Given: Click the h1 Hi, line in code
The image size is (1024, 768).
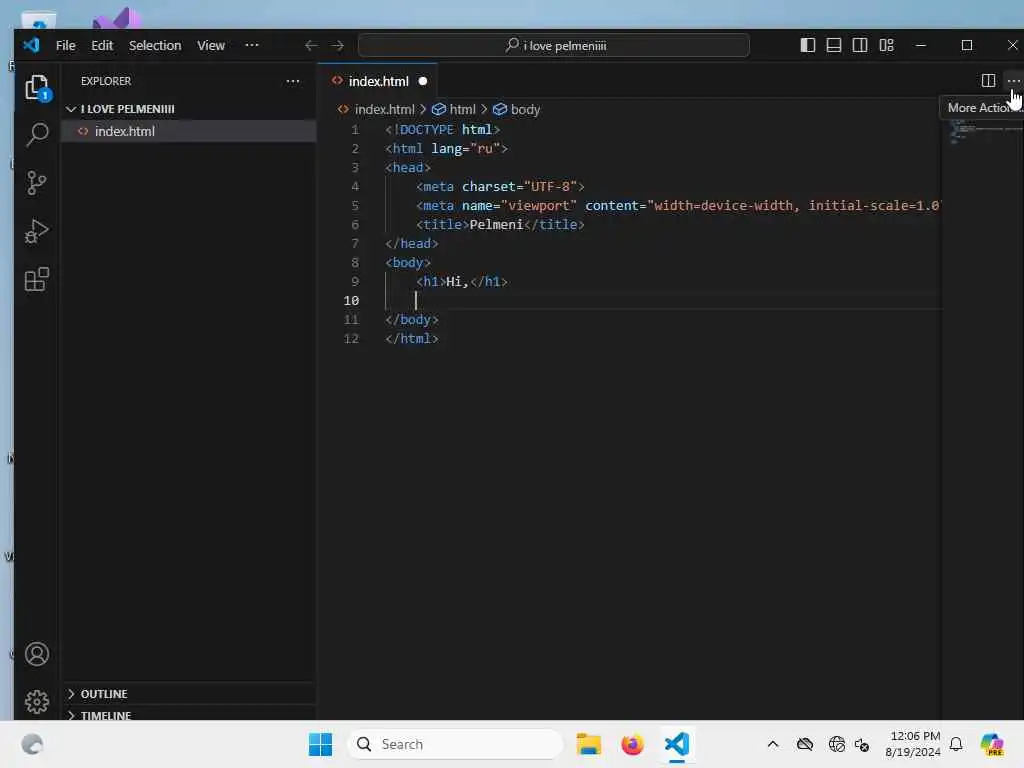Looking at the screenshot, I should pyautogui.click(x=462, y=281).
